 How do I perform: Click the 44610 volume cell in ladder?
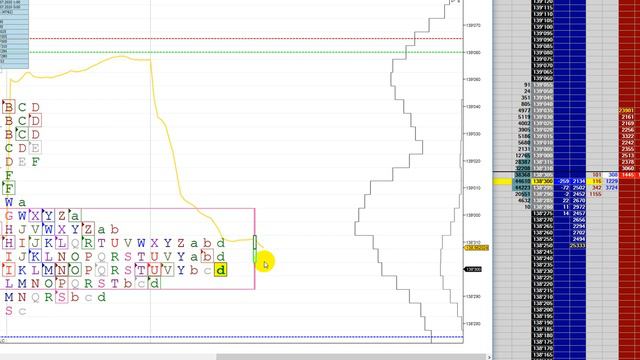tap(522, 181)
